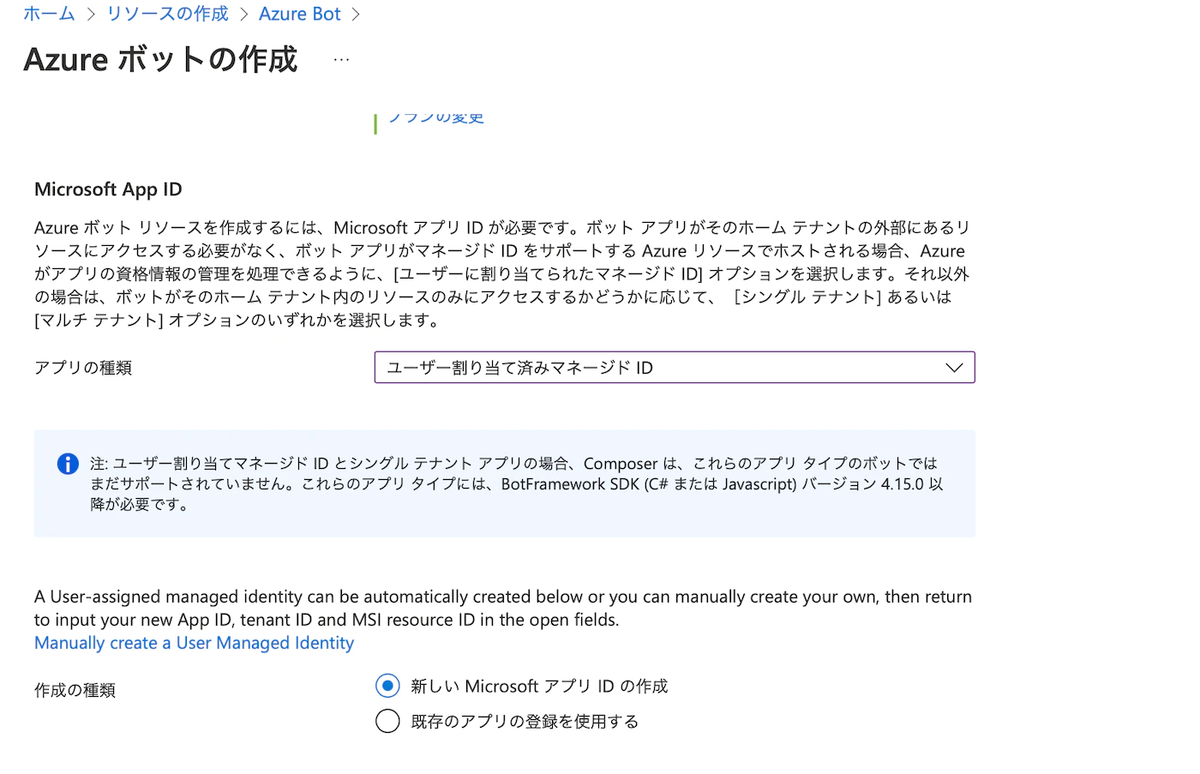Open Azure Bot breadcrumb link
Viewport: 1200px width, 774px height.
tap(299, 14)
